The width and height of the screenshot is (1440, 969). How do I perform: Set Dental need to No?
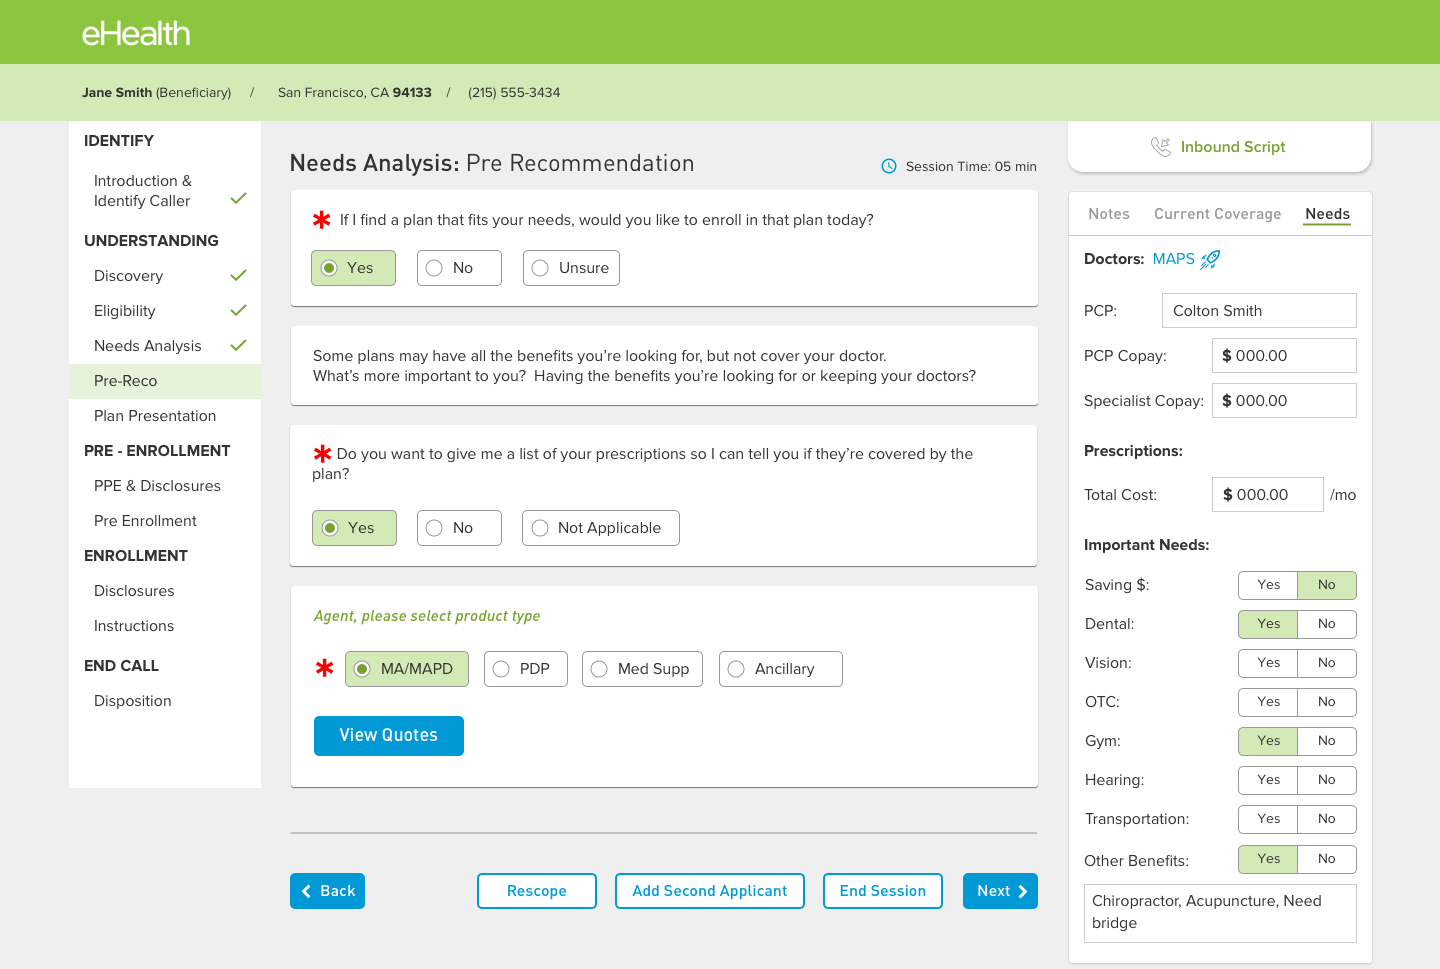[1327, 624]
